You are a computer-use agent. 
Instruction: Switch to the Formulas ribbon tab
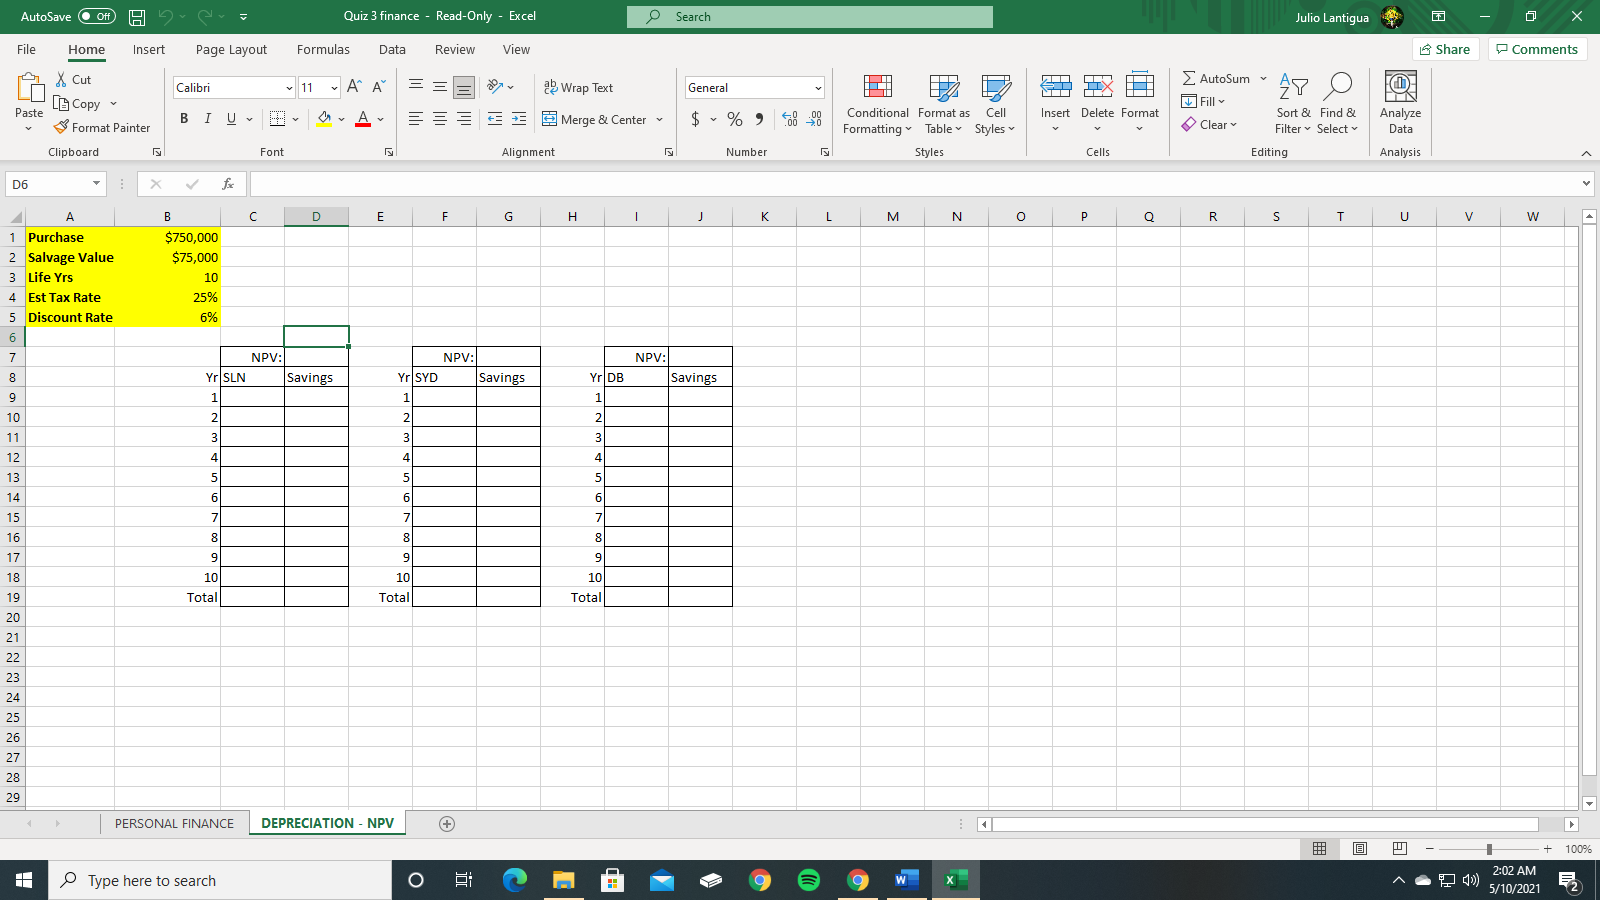(323, 49)
